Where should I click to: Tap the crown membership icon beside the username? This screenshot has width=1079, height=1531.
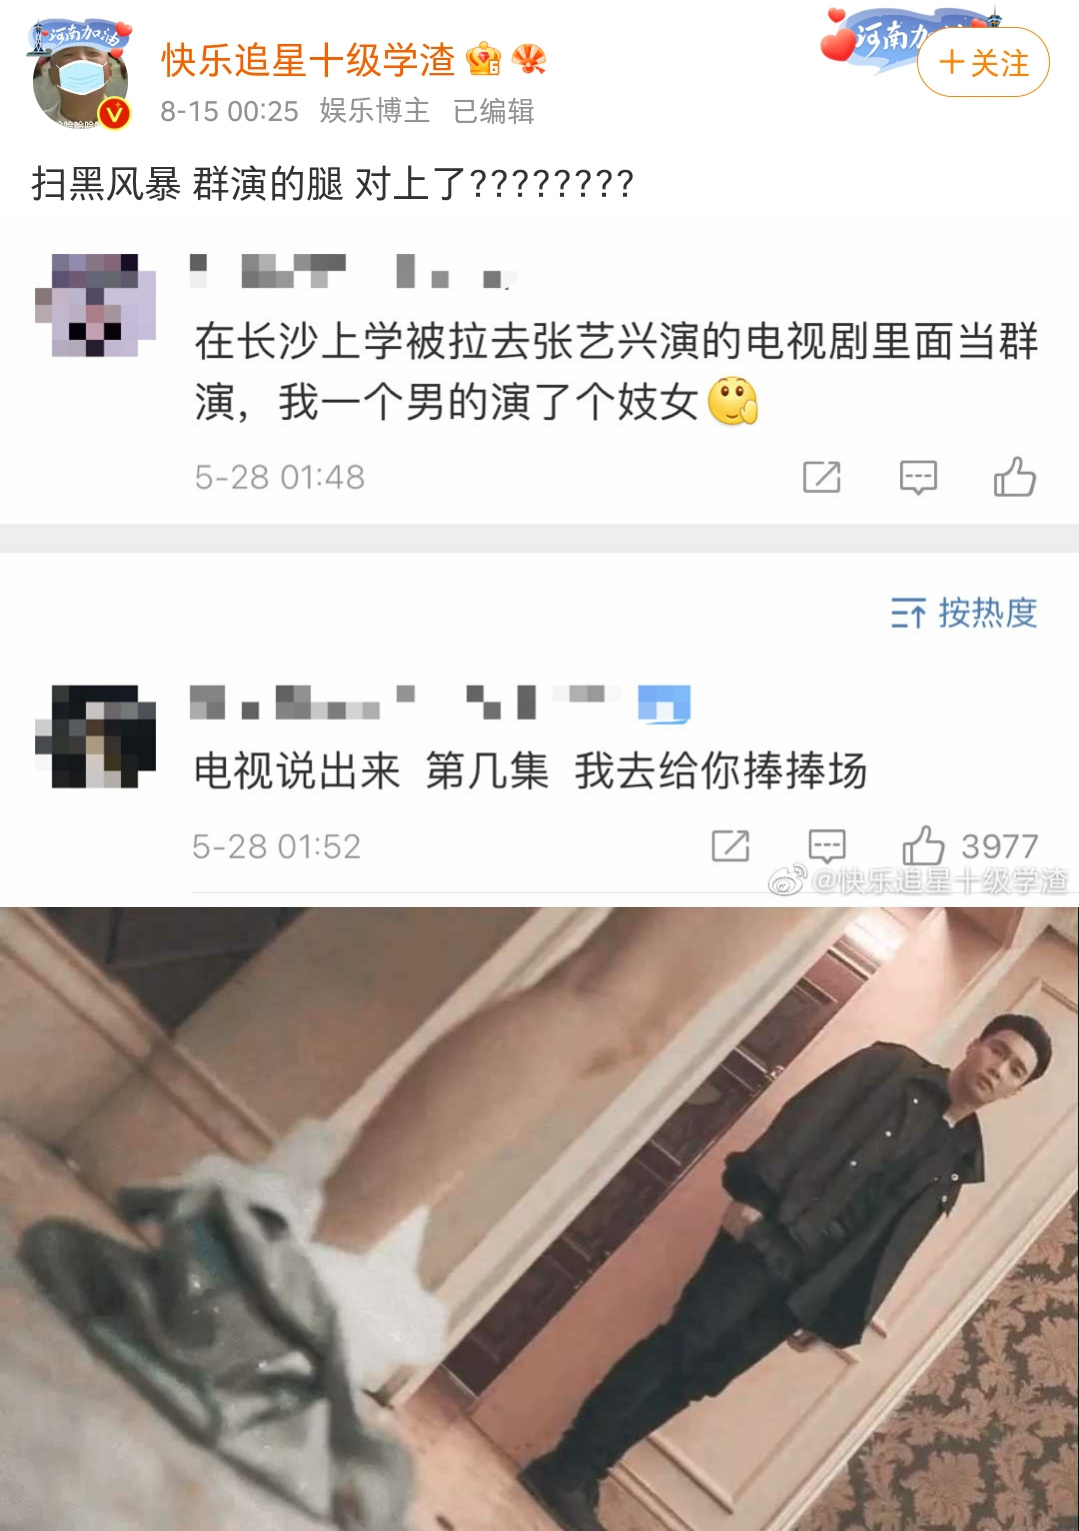click(484, 61)
